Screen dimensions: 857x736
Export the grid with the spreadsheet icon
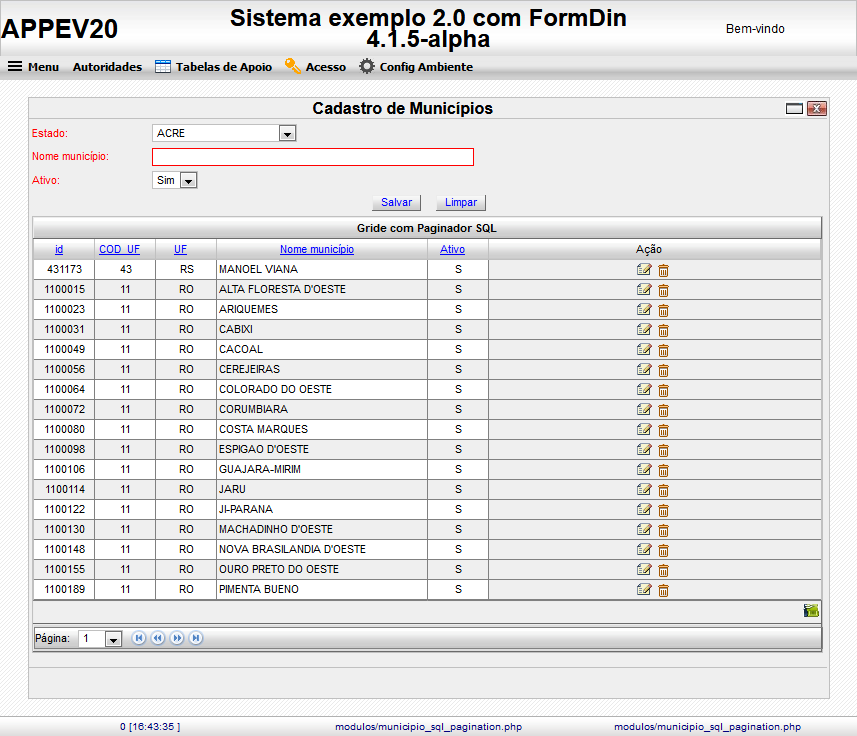click(810, 609)
